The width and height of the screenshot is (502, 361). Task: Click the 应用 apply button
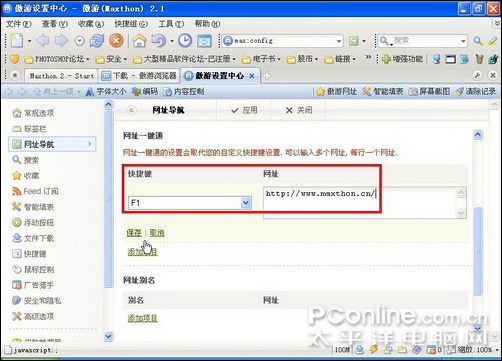[244, 110]
